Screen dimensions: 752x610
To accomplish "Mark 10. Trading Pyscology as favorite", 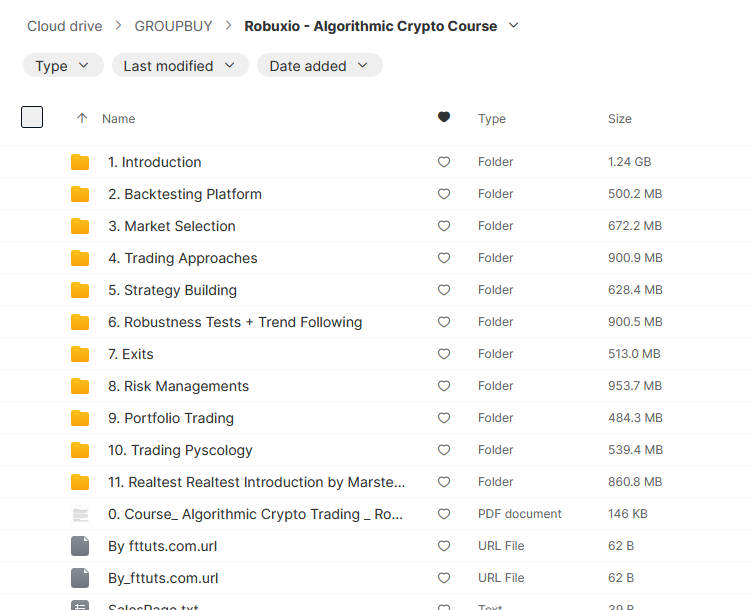I will [444, 450].
